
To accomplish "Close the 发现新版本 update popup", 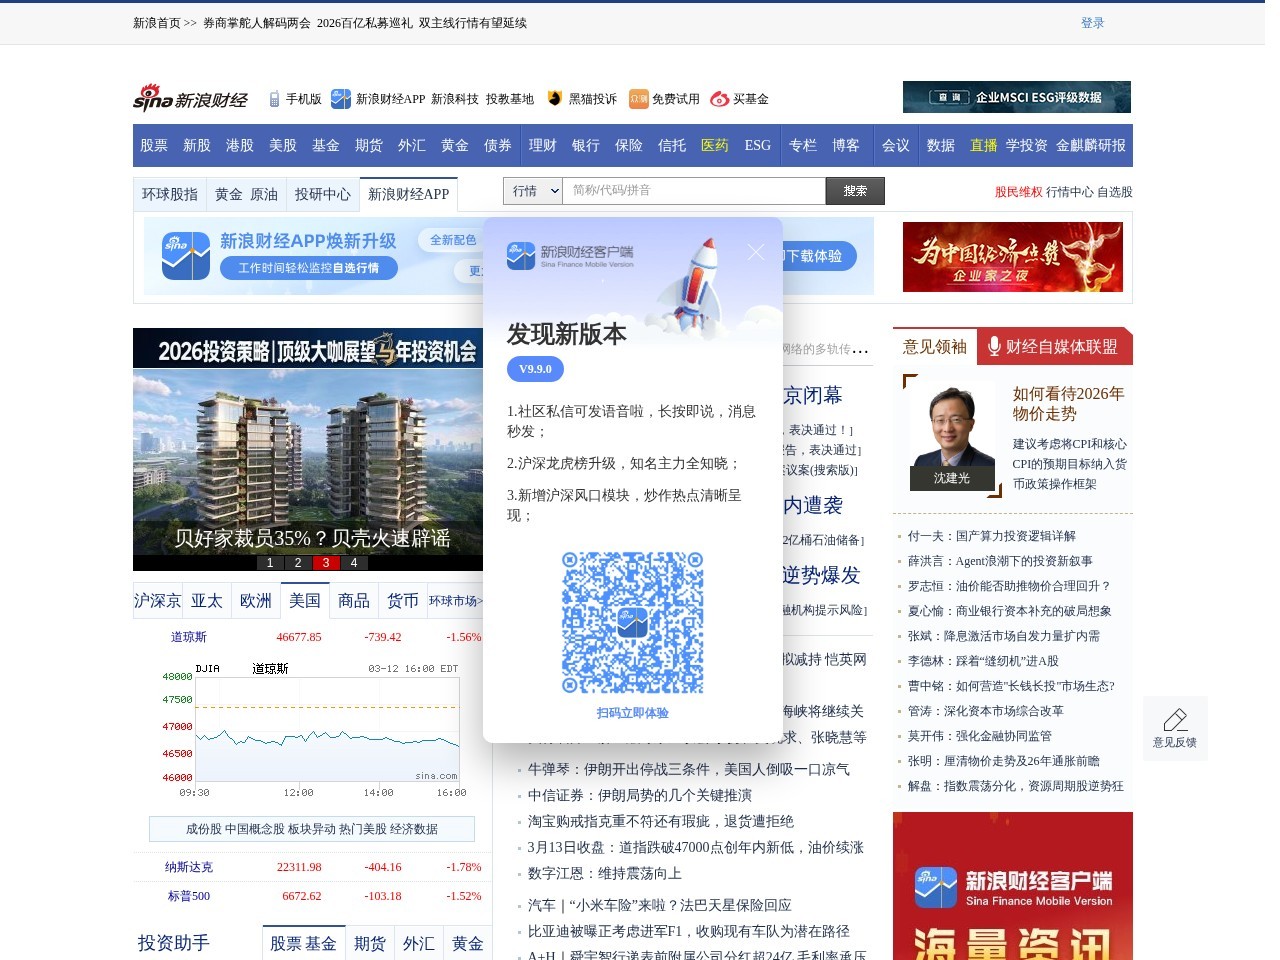I will tap(756, 252).
